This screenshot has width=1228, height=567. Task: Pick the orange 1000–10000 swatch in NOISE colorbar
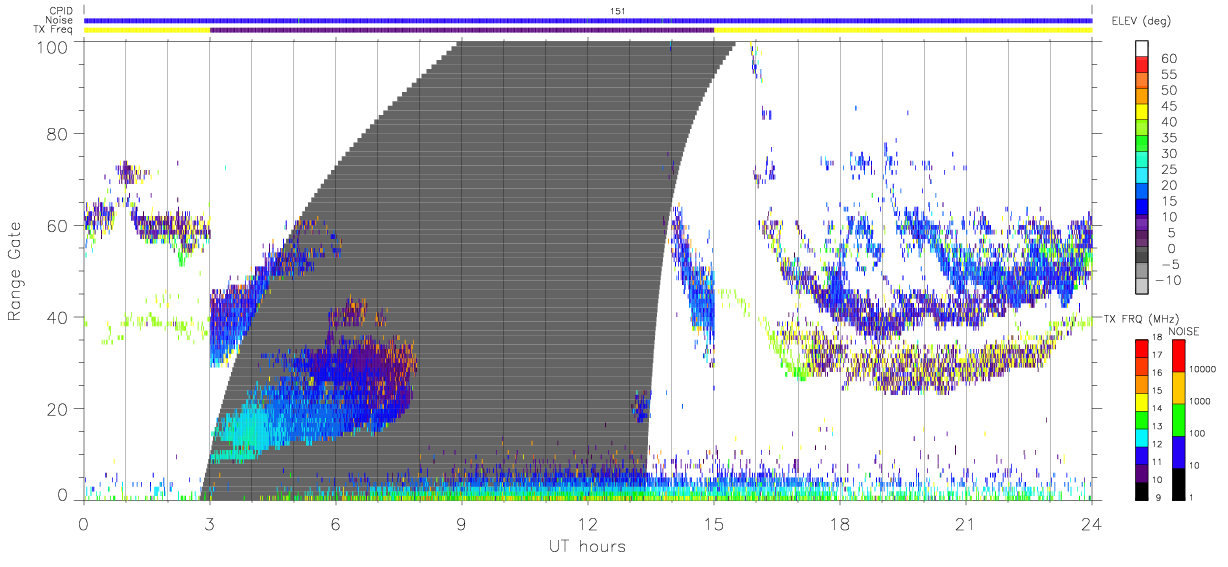(x=1180, y=387)
